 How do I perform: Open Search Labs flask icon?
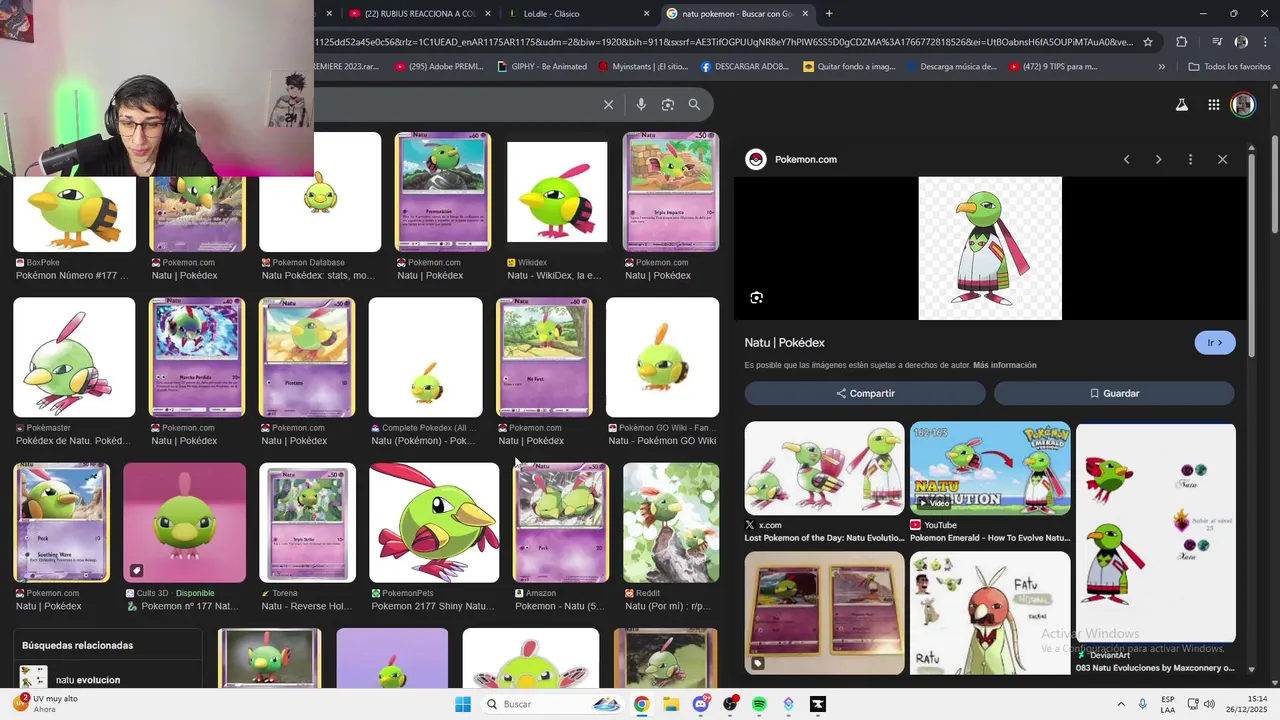(x=1181, y=105)
